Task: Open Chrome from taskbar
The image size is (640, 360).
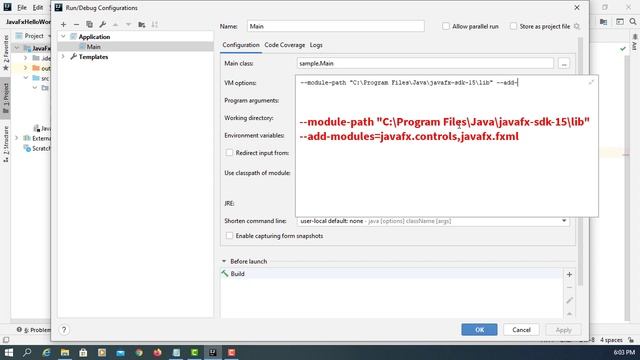Action: (139, 352)
